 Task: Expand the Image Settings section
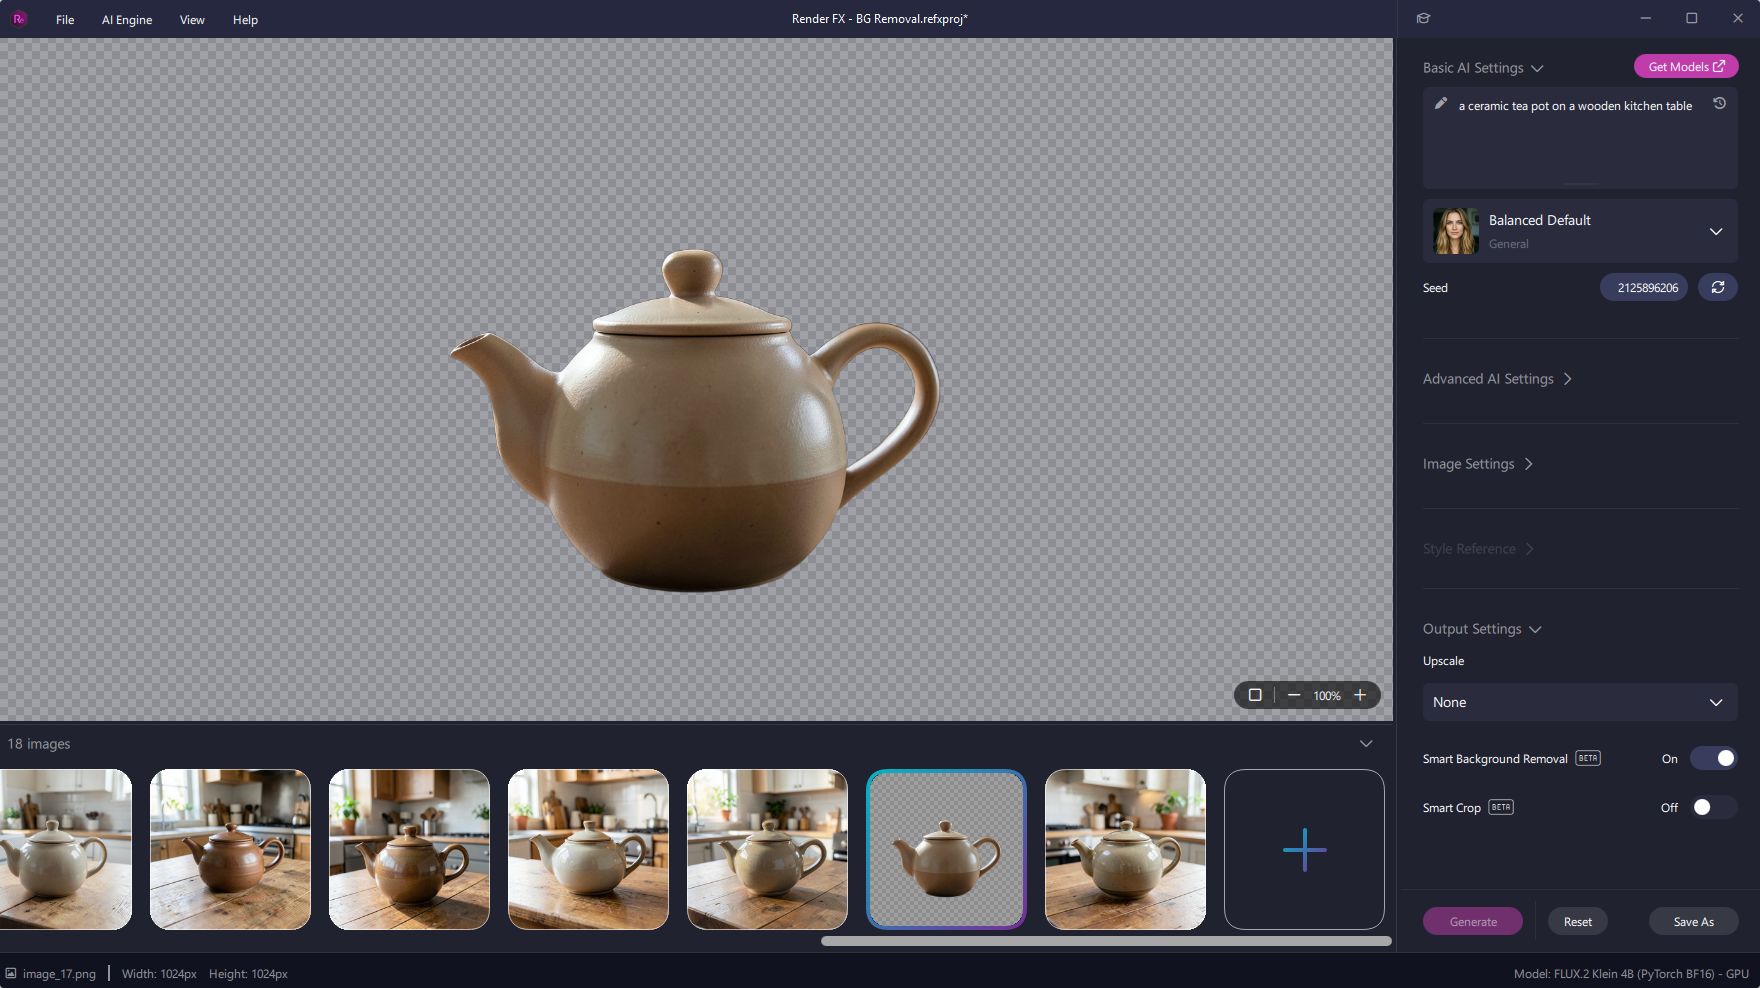[1478, 464]
